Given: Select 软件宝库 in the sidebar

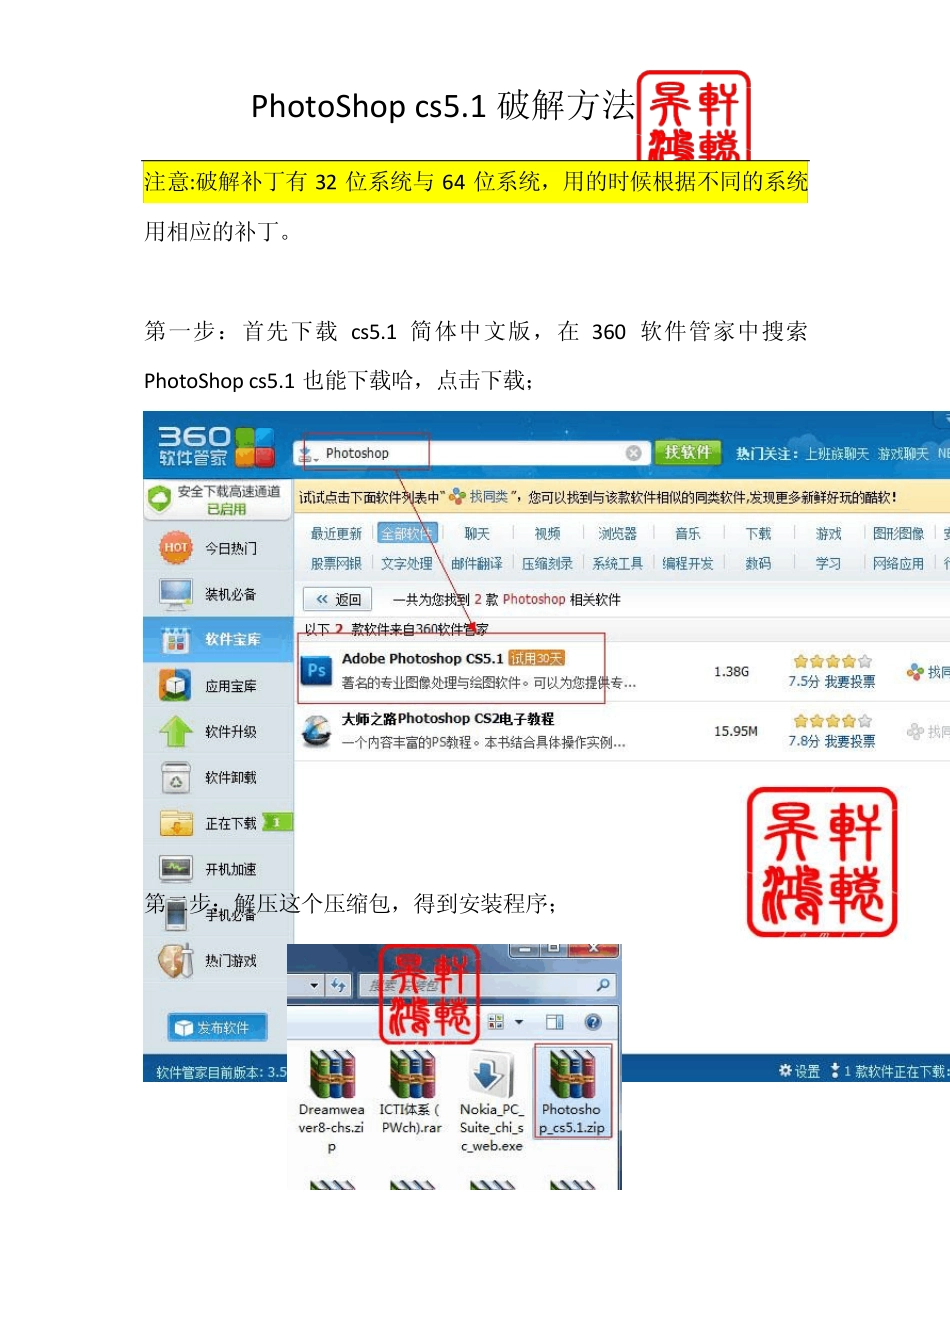Looking at the screenshot, I should [x=218, y=639].
